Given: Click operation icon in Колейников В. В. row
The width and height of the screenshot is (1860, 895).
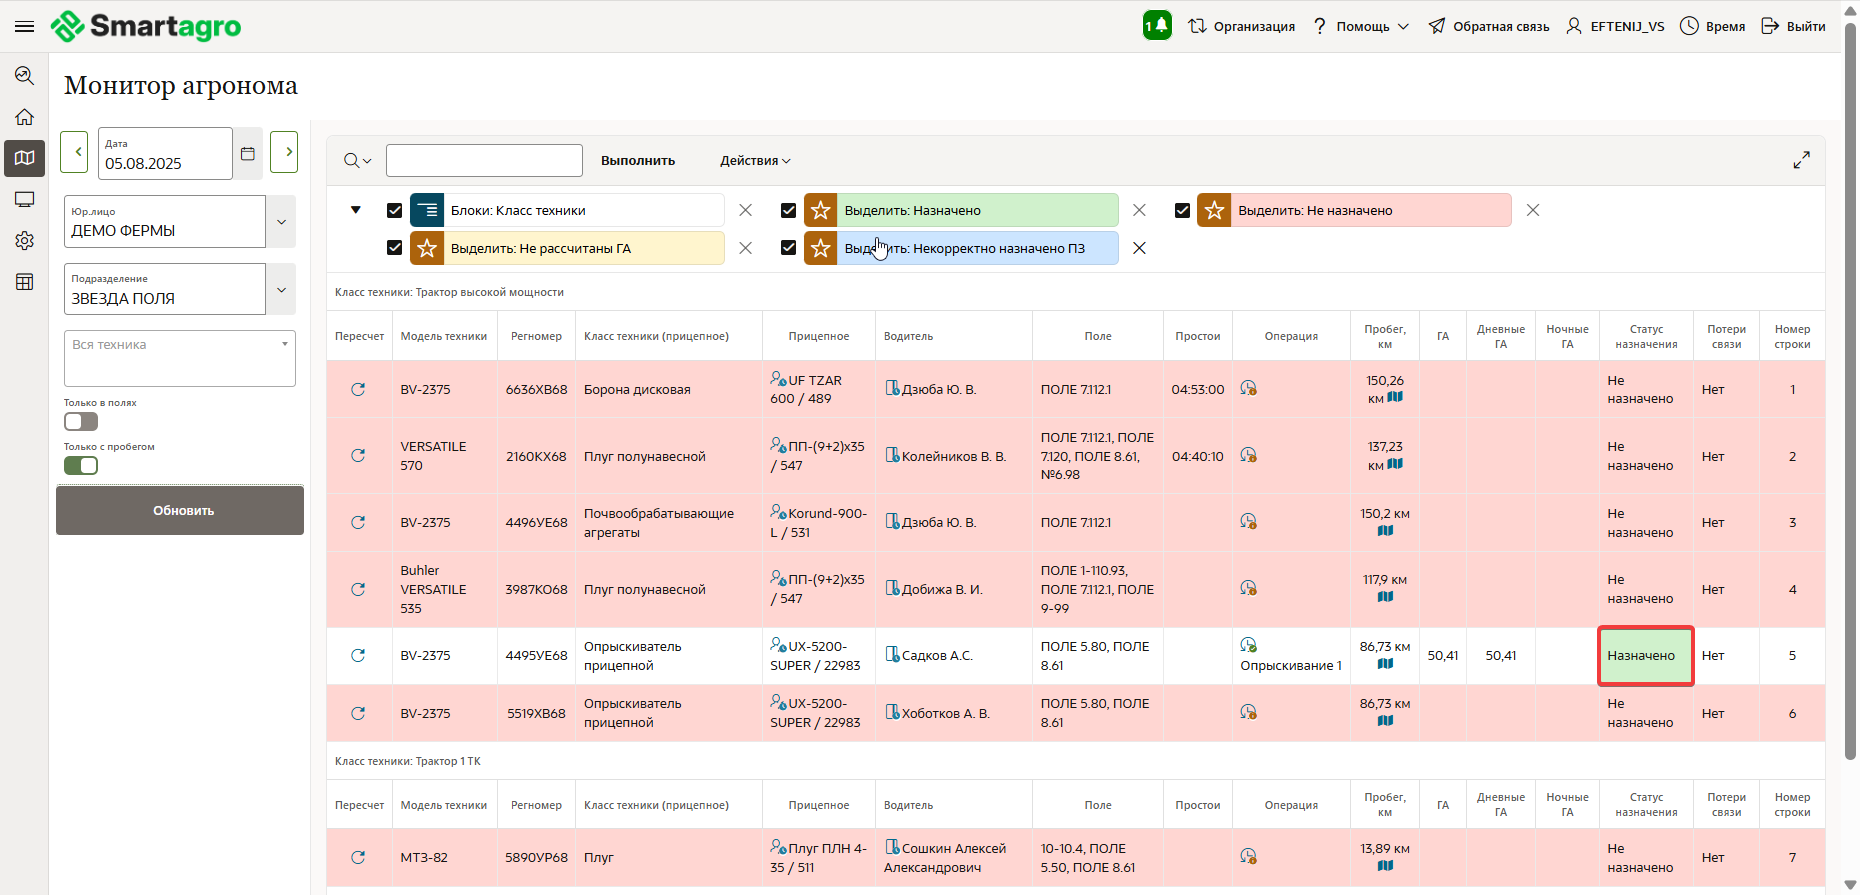Looking at the screenshot, I should (1248, 455).
